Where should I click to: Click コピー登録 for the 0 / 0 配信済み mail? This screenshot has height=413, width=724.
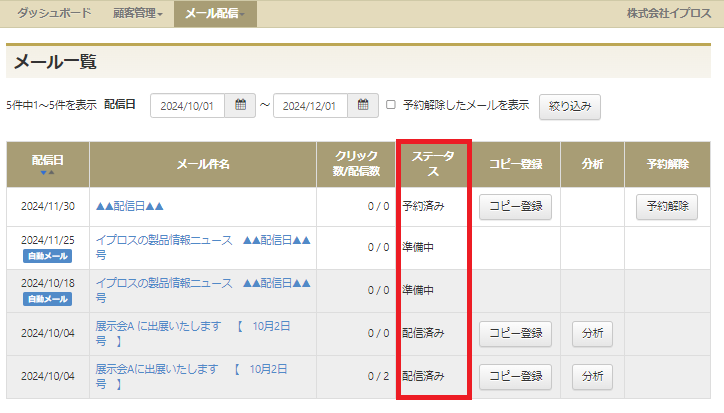click(515, 334)
